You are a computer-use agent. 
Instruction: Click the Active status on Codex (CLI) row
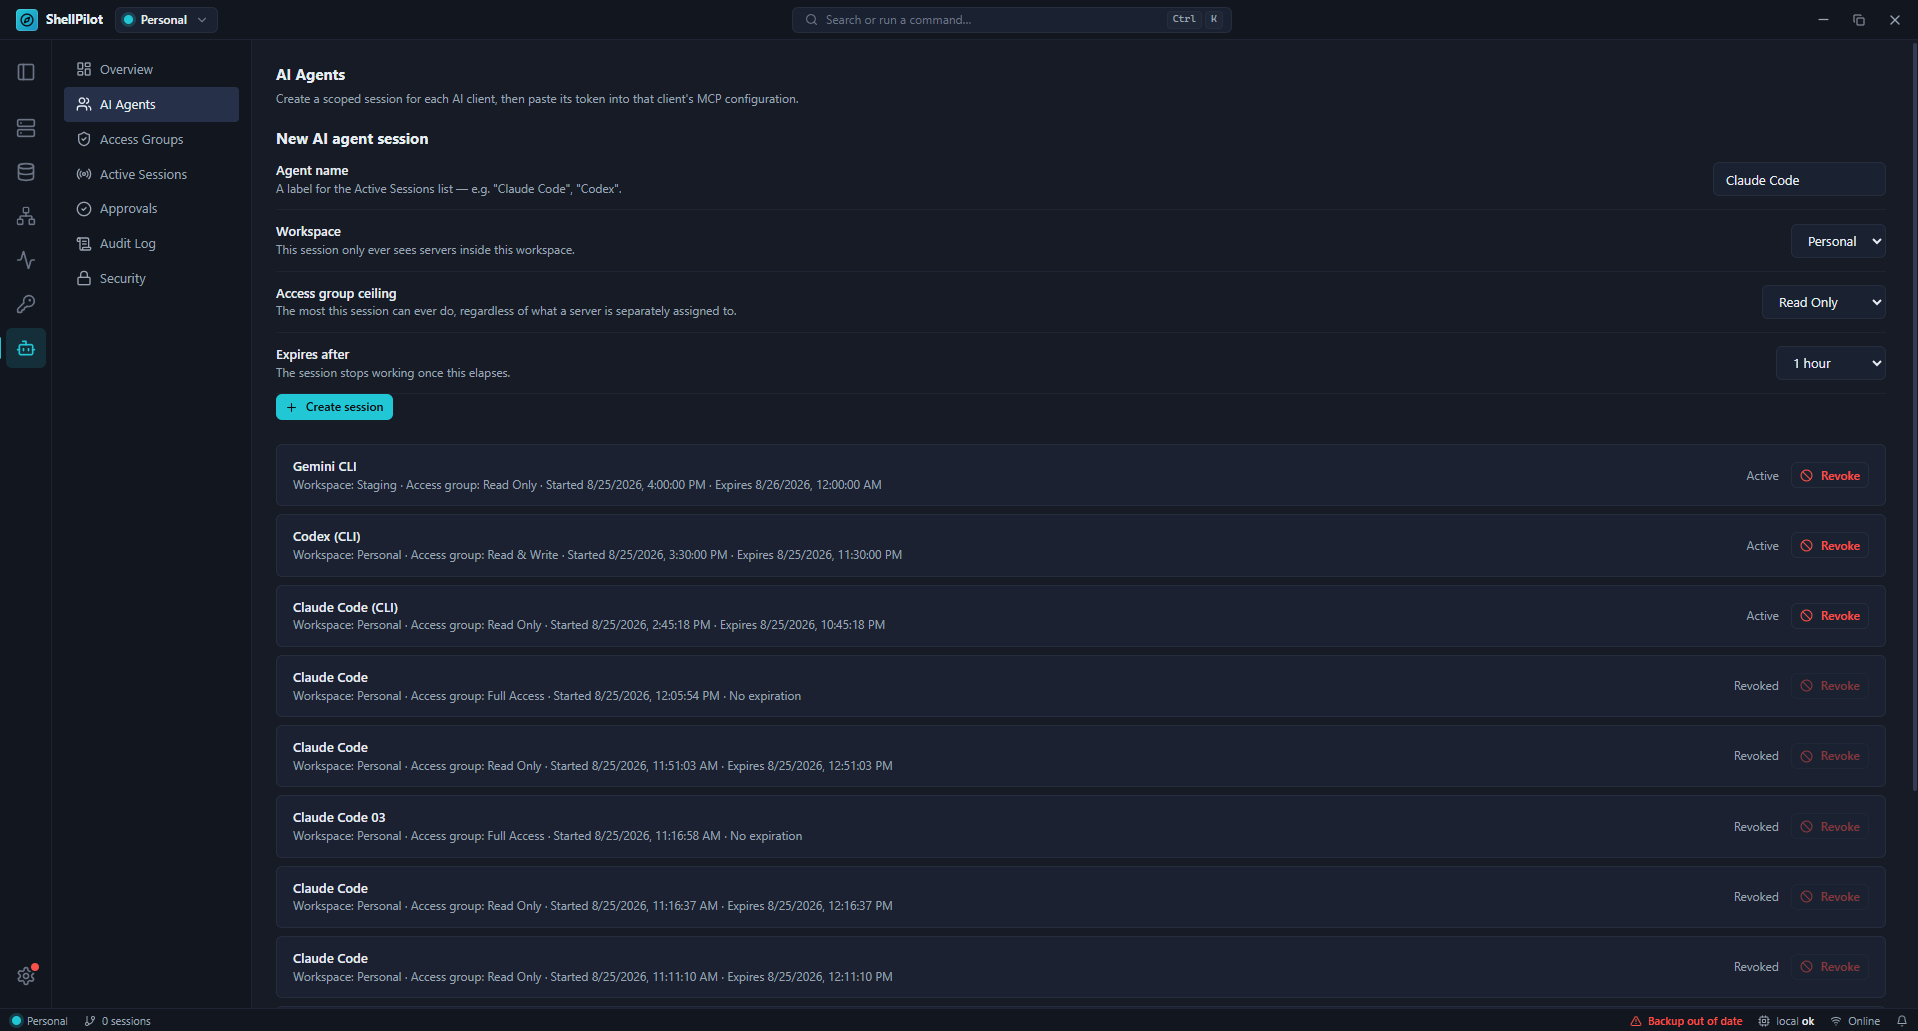tap(1762, 546)
